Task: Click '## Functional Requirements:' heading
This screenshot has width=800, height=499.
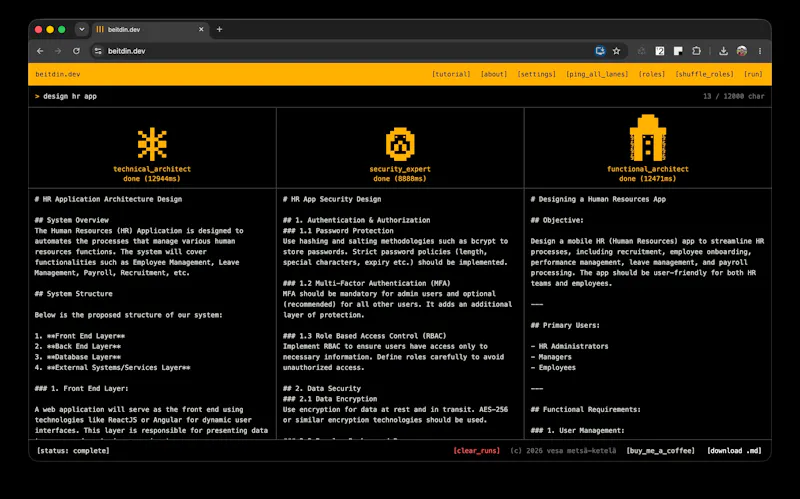Action: [585, 410]
